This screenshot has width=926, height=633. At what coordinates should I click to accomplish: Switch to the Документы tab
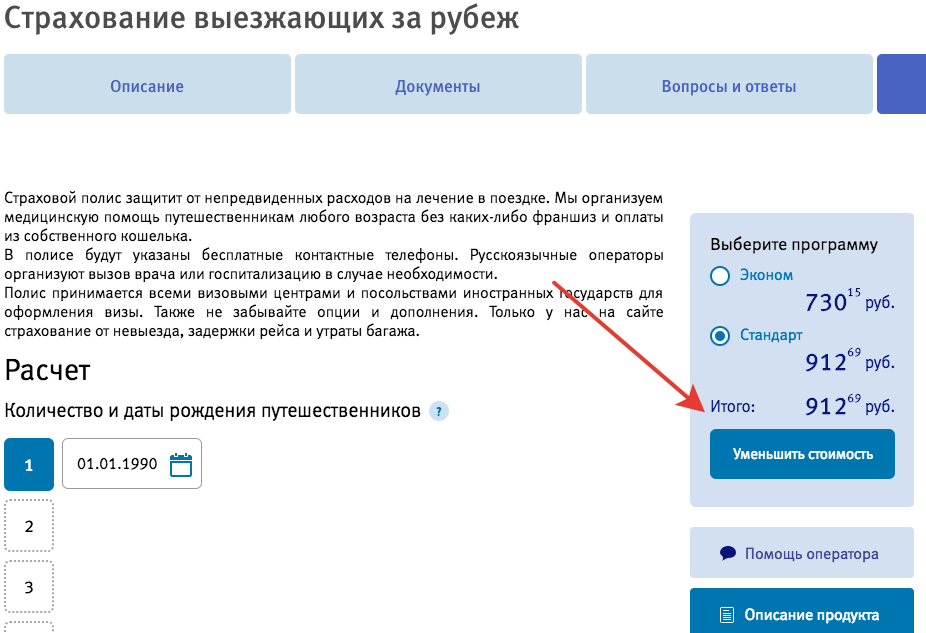(437, 84)
